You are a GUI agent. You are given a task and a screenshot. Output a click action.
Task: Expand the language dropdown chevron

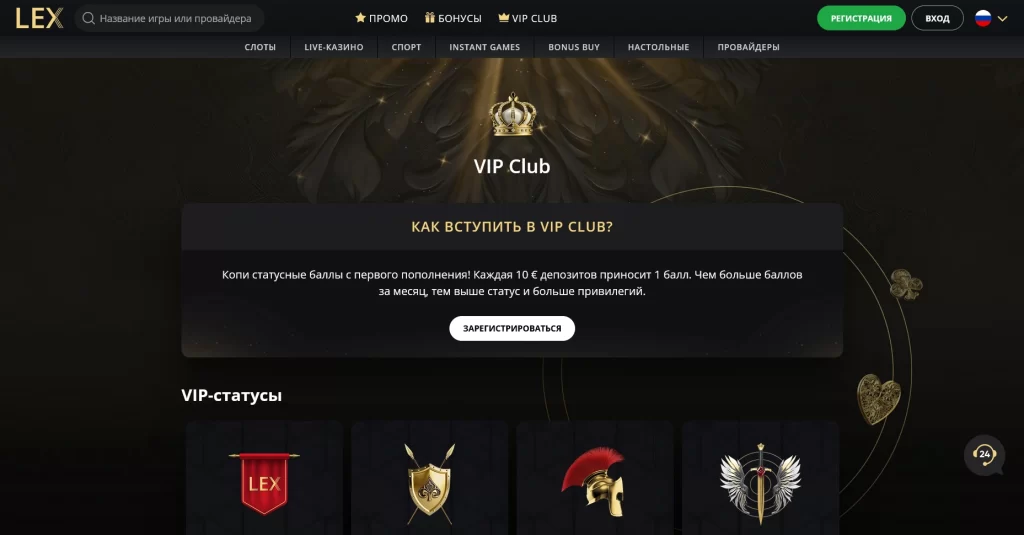[1002, 19]
